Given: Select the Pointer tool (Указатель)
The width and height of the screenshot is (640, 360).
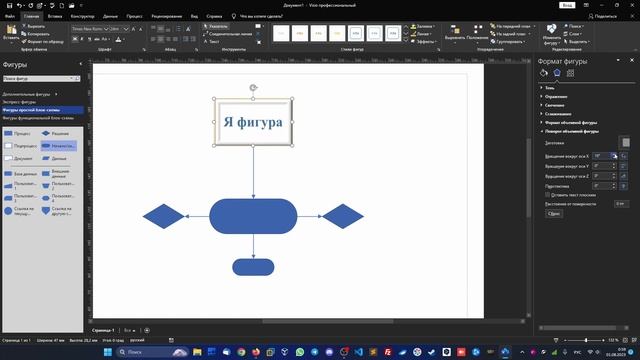Looking at the screenshot, I should pos(216,26).
